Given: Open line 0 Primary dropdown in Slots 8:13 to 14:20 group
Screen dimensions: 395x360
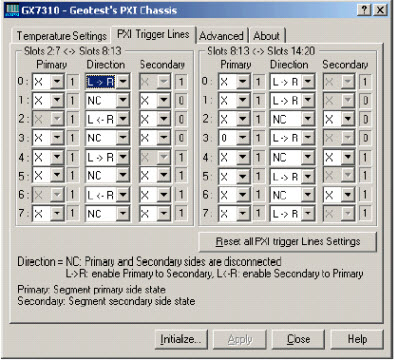Looking at the screenshot, I should (234, 82).
